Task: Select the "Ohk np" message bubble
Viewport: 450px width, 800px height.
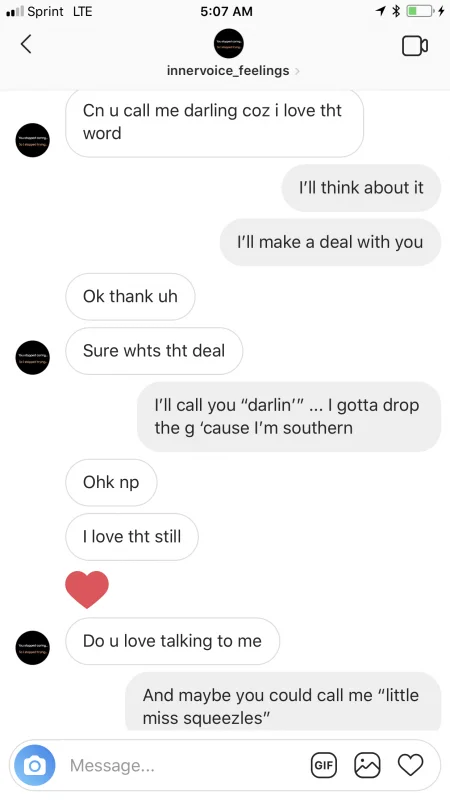Action: pyautogui.click(x=111, y=482)
